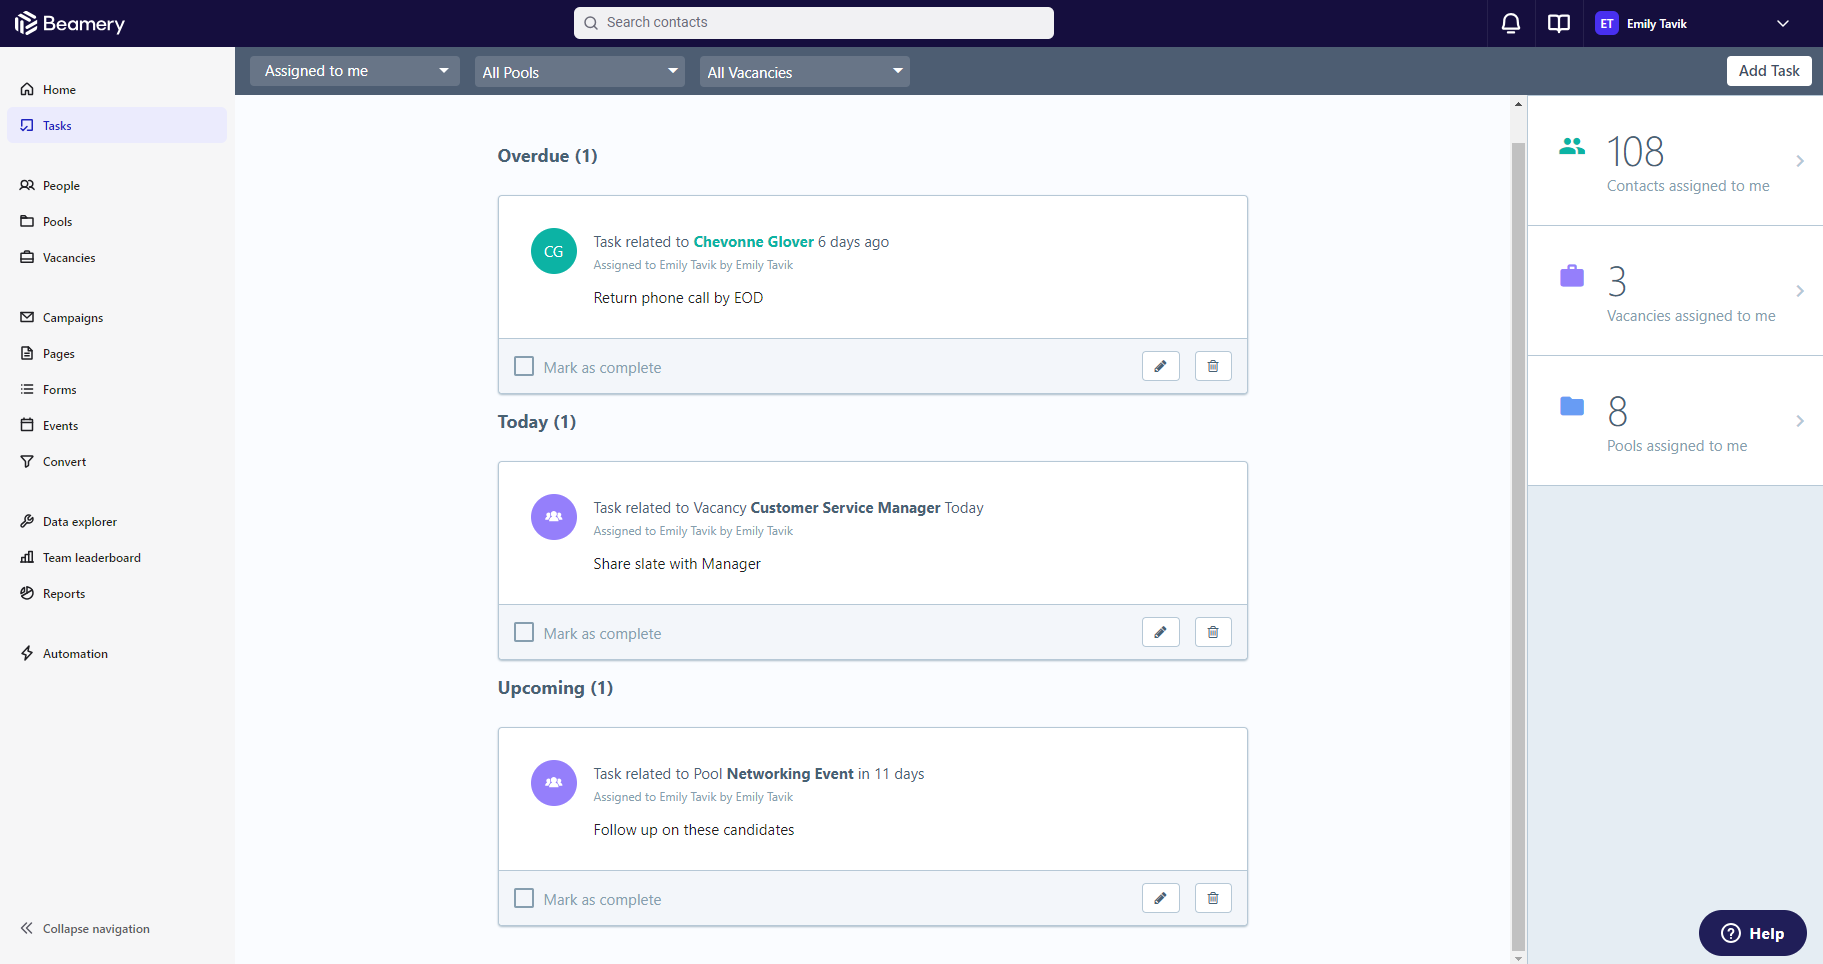Focus the Search contacts field
The width and height of the screenshot is (1823, 964).
click(814, 23)
